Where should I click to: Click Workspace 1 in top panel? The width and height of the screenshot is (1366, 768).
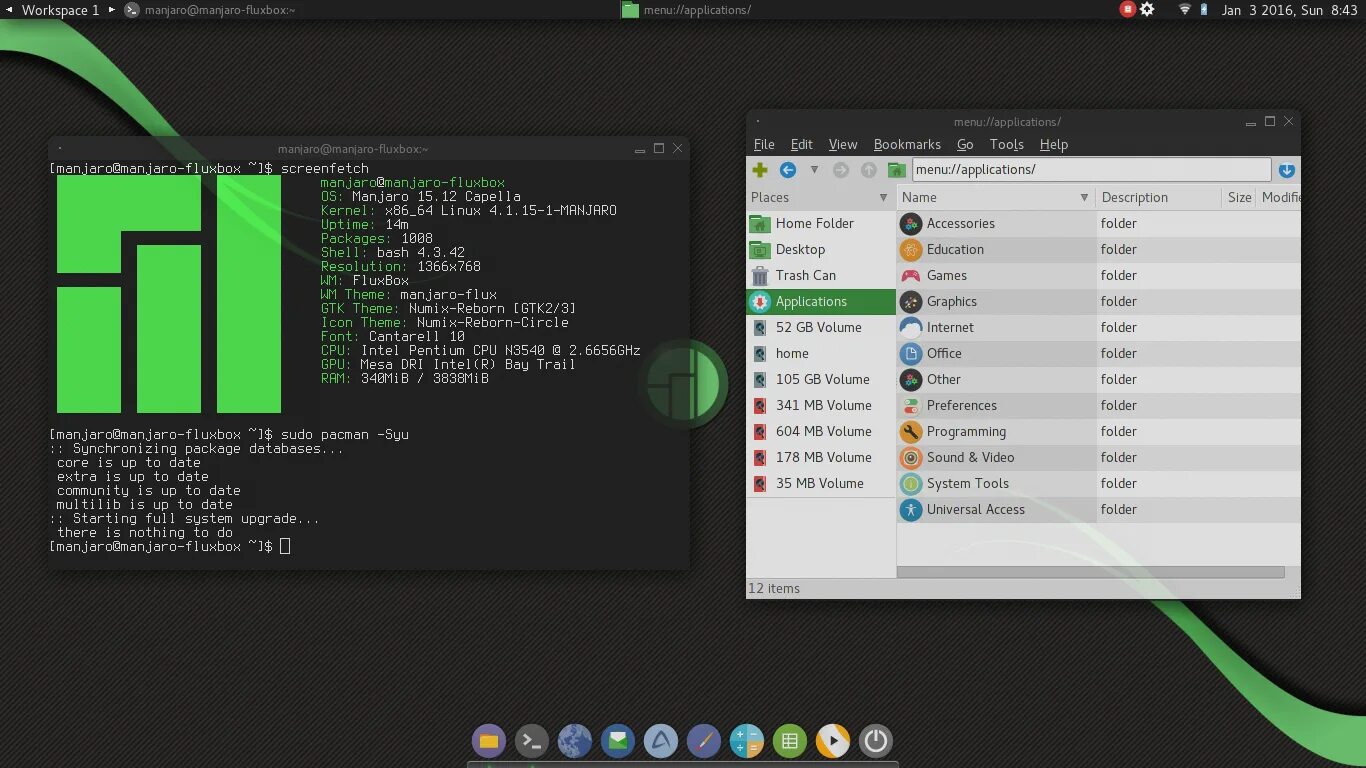coord(60,10)
